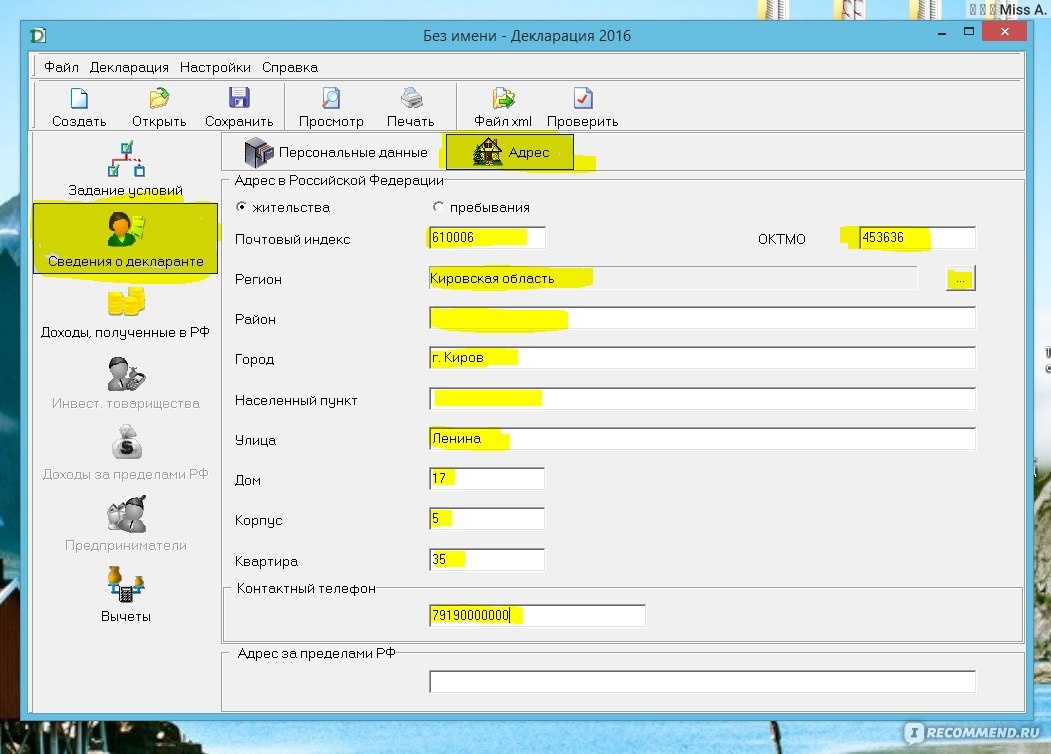Click the Контактный телефон input field
The height and width of the screenshot is (754, 1051).
click(x=538, y=615)
